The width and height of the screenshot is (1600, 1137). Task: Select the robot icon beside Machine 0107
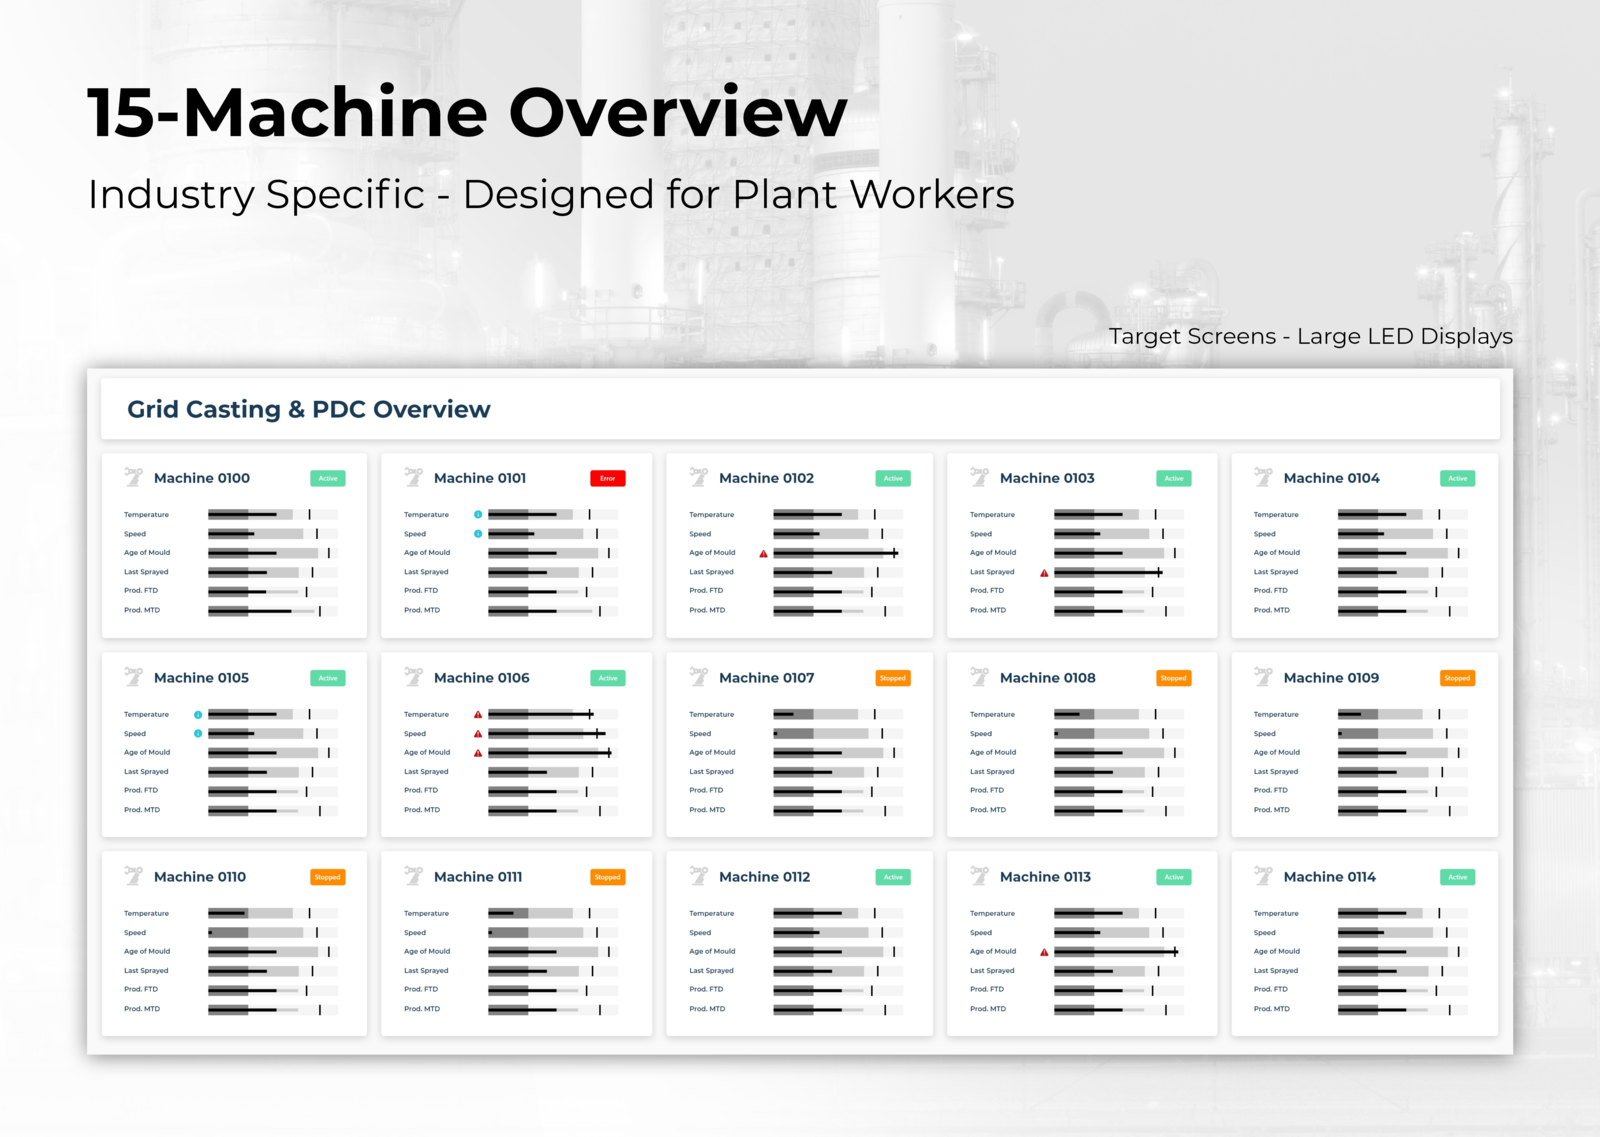(697, 677)
